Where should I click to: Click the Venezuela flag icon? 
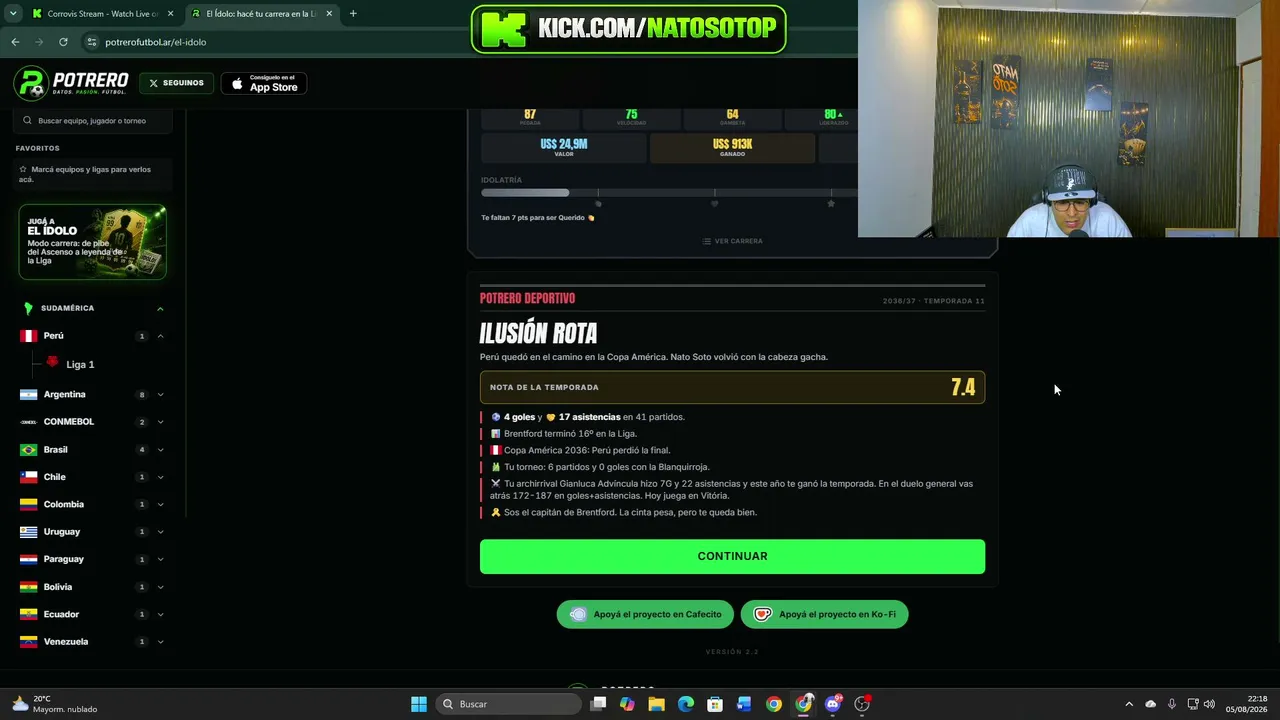(x=28, y=642)
